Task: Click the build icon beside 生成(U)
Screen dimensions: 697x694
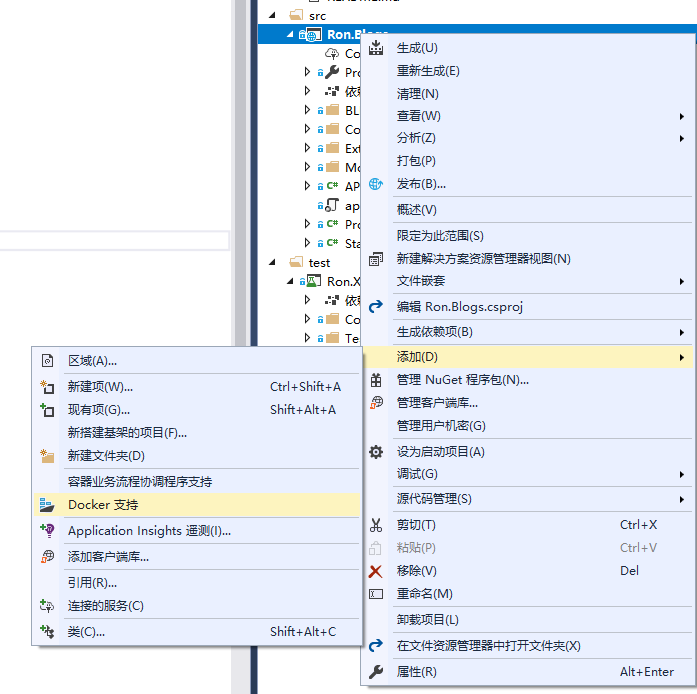Action: point(376,48)
